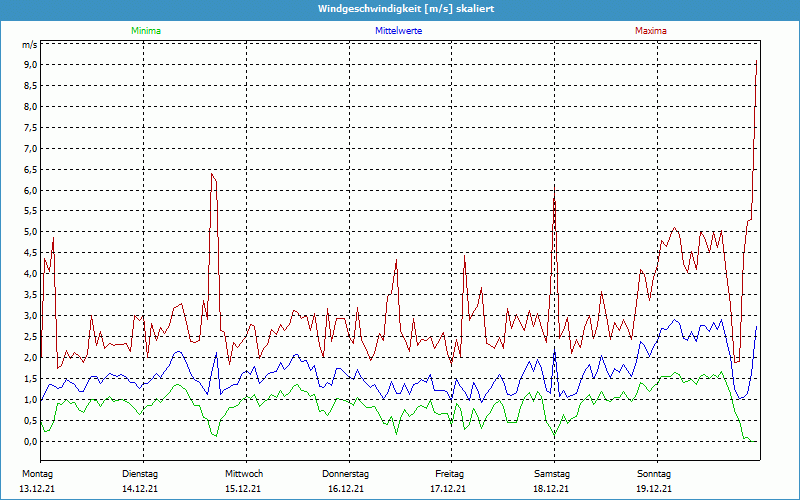Viewport: 800px width, 500px height.
Task: Click the '0,0' y-axis value
Action: [30, 441]
